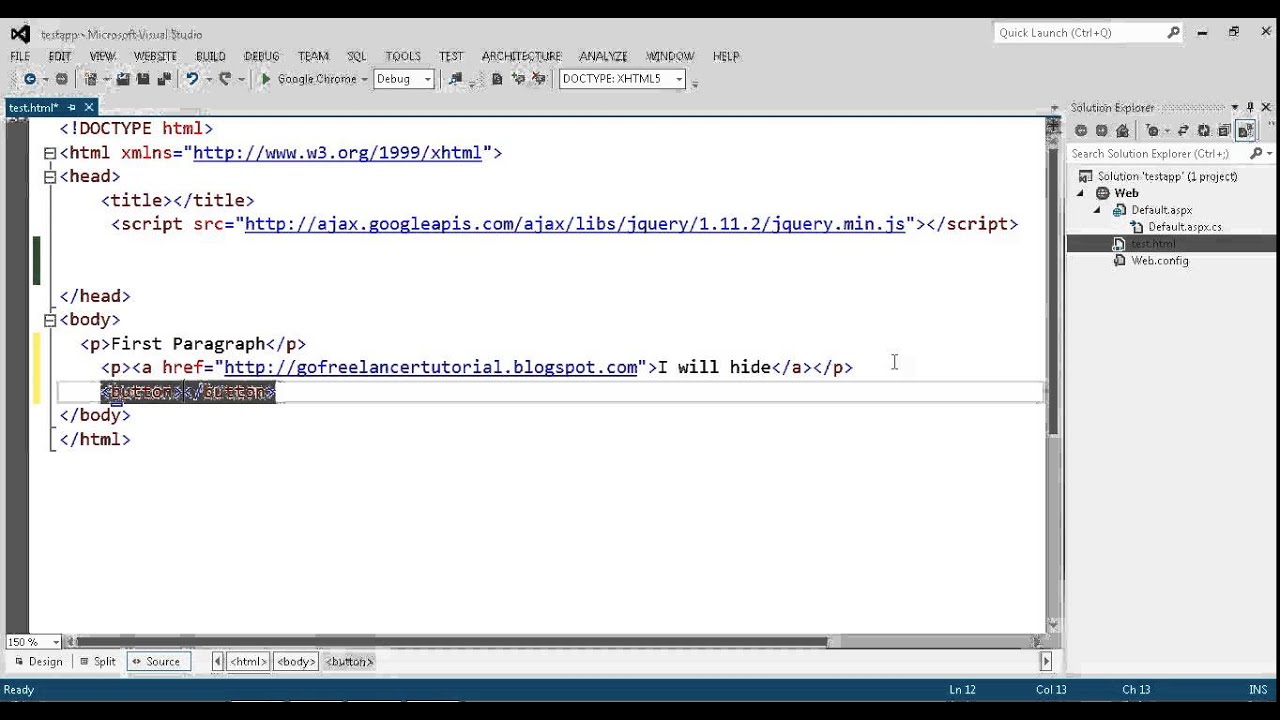Open the VIEW menu
The width and height of the screenshot is (1280, 720).
[x=102, y=56]
